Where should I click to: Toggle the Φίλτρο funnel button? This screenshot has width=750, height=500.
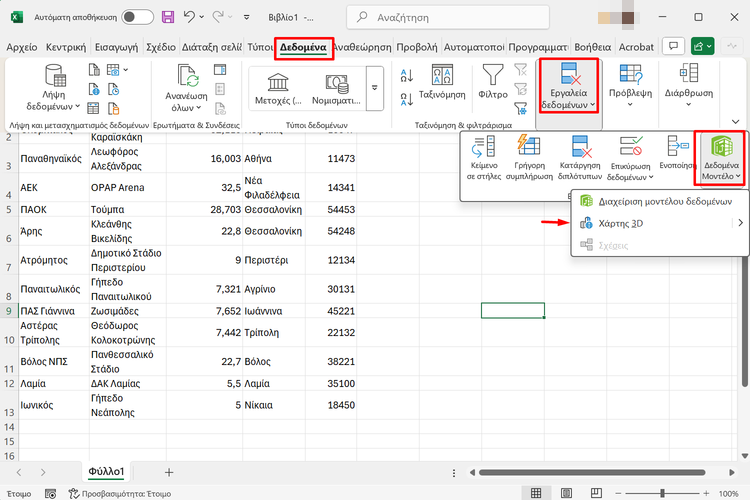pyautogui.click(x=493, y=82)
